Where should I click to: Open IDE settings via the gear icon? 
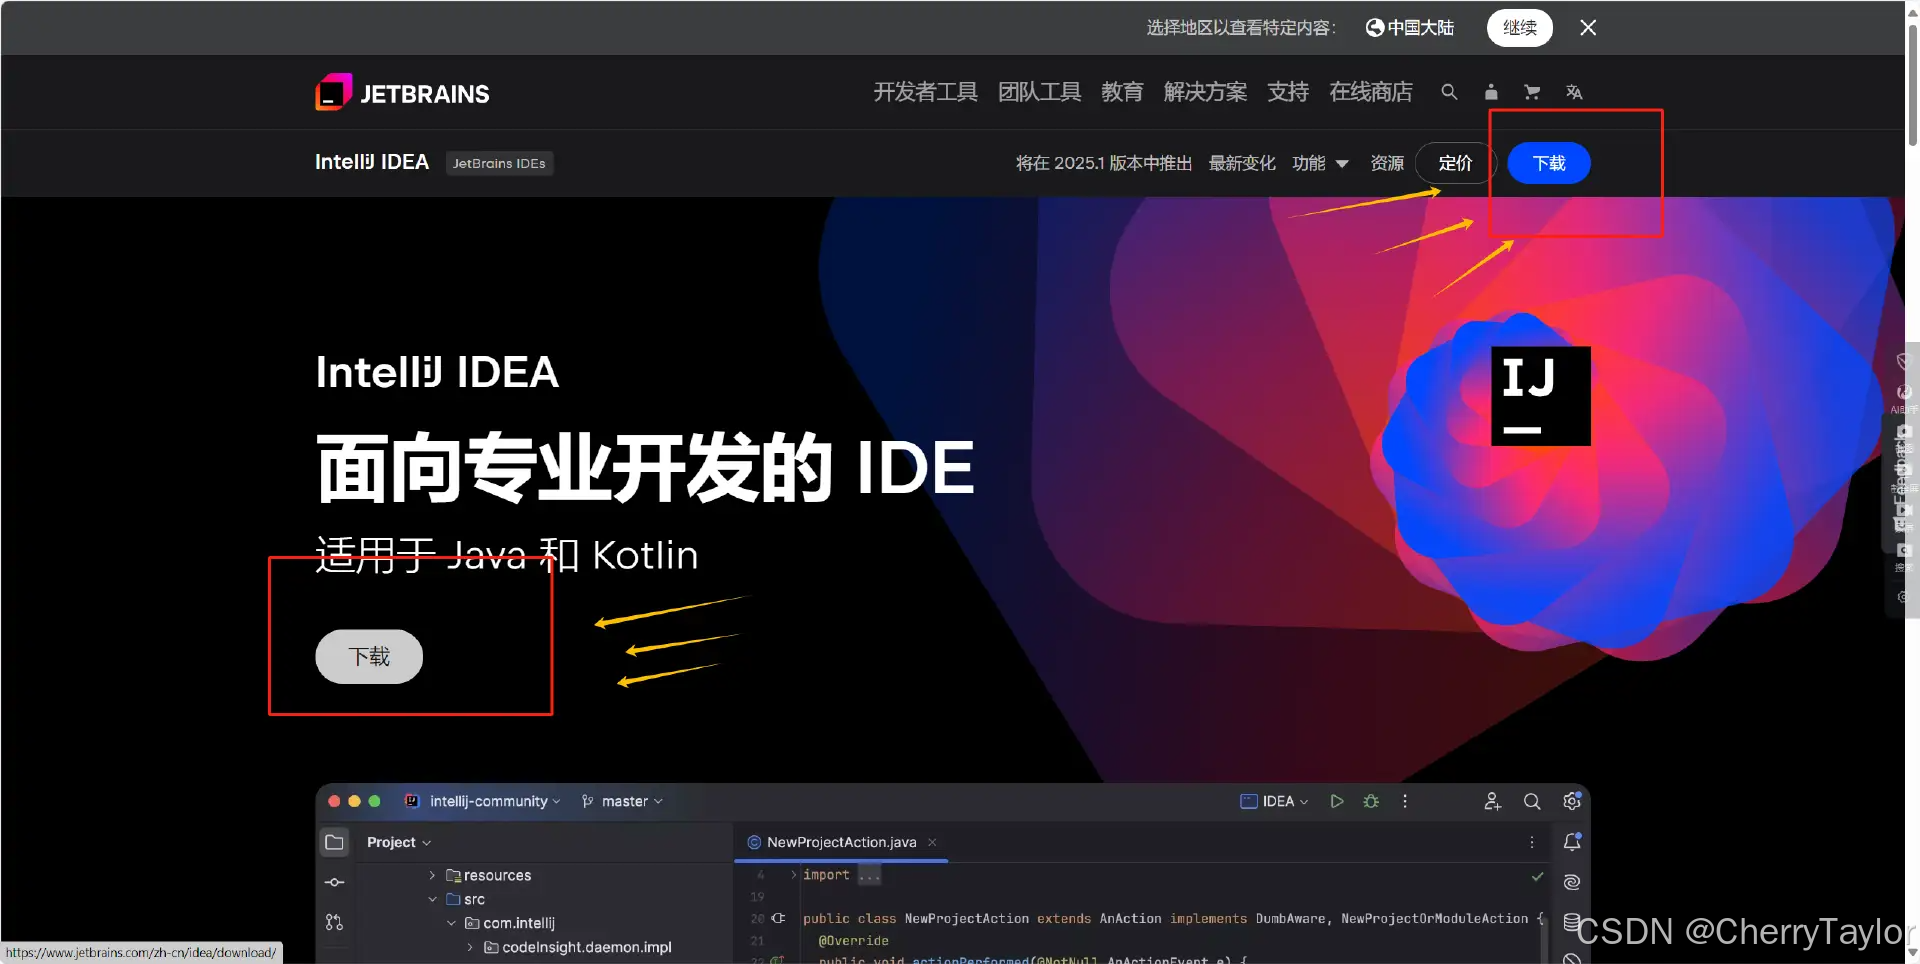point(1571,800)
